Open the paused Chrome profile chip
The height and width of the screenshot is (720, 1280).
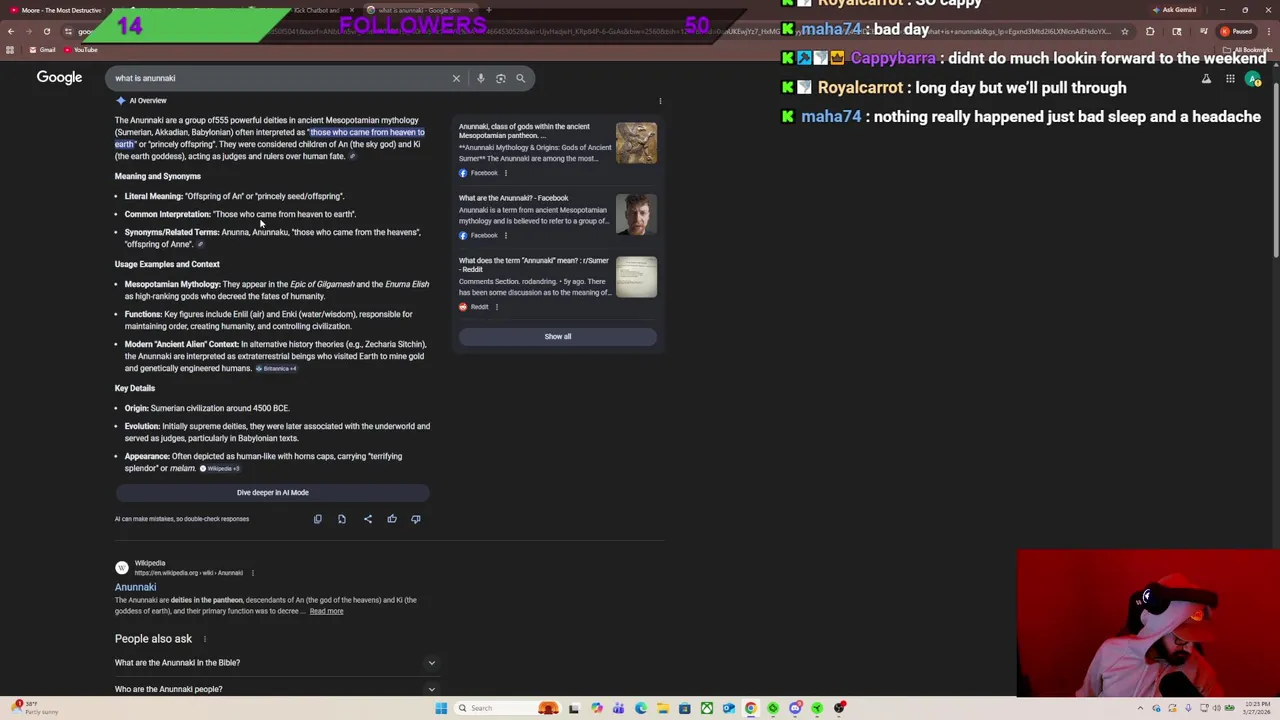coord(1237,31)
